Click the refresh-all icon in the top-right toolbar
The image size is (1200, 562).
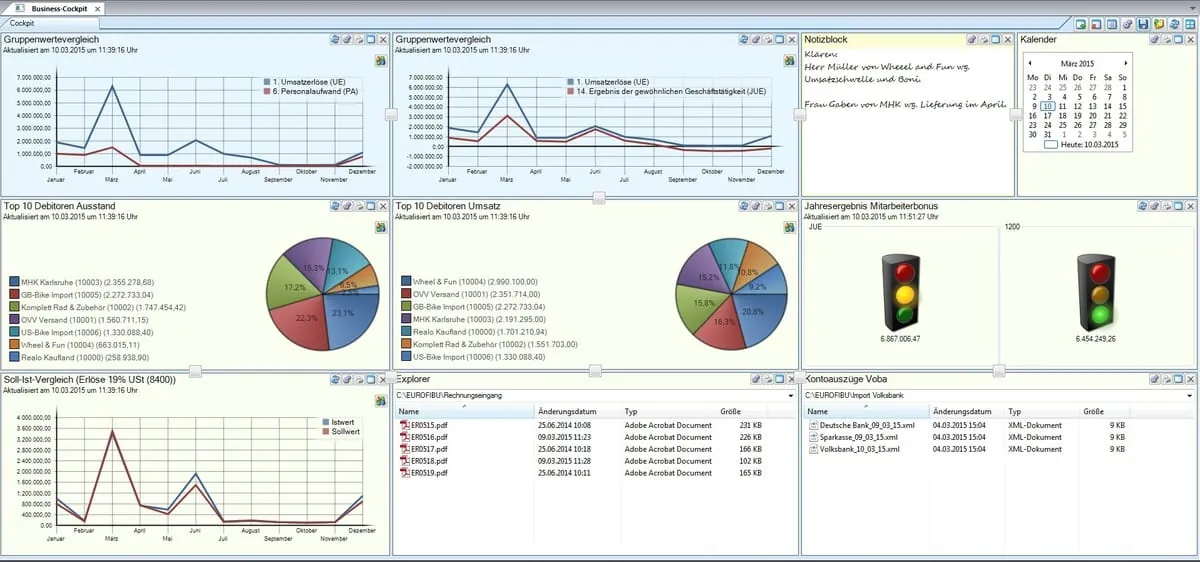[x=1174, y=23]
